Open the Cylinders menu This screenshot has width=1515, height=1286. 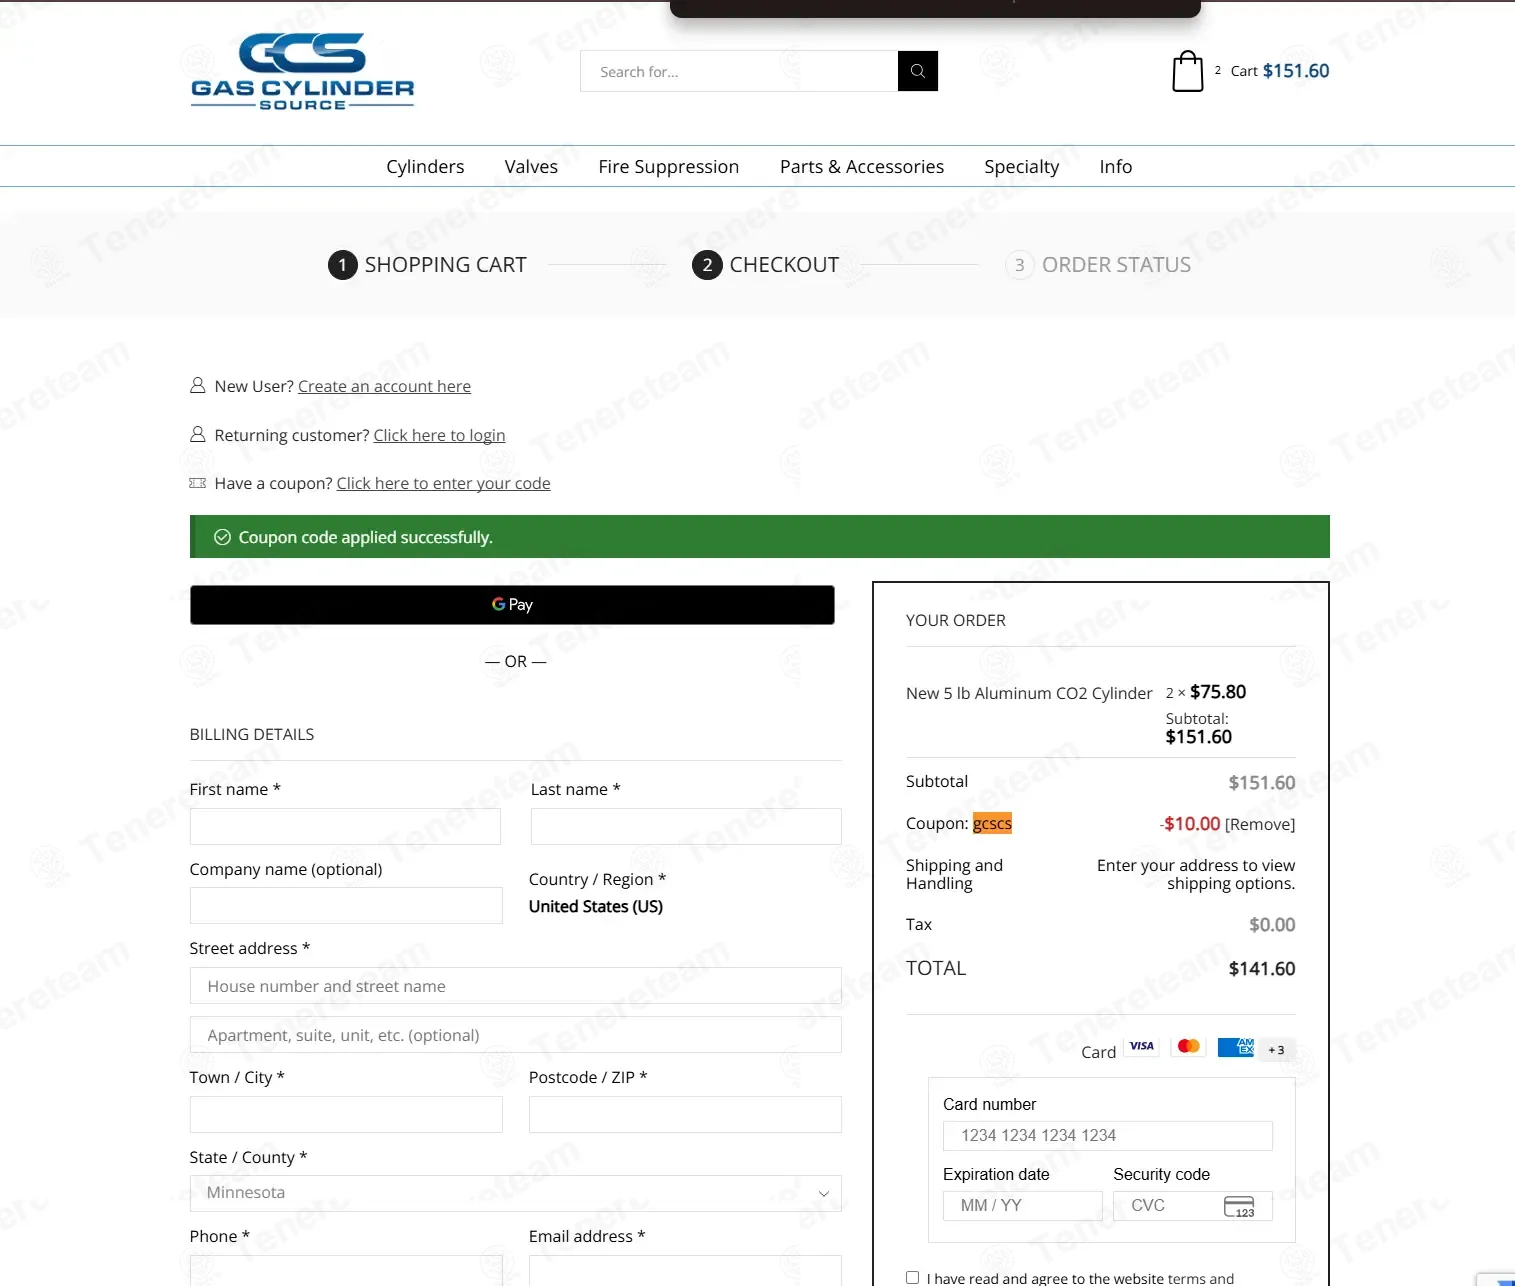[x=425, y=167]
